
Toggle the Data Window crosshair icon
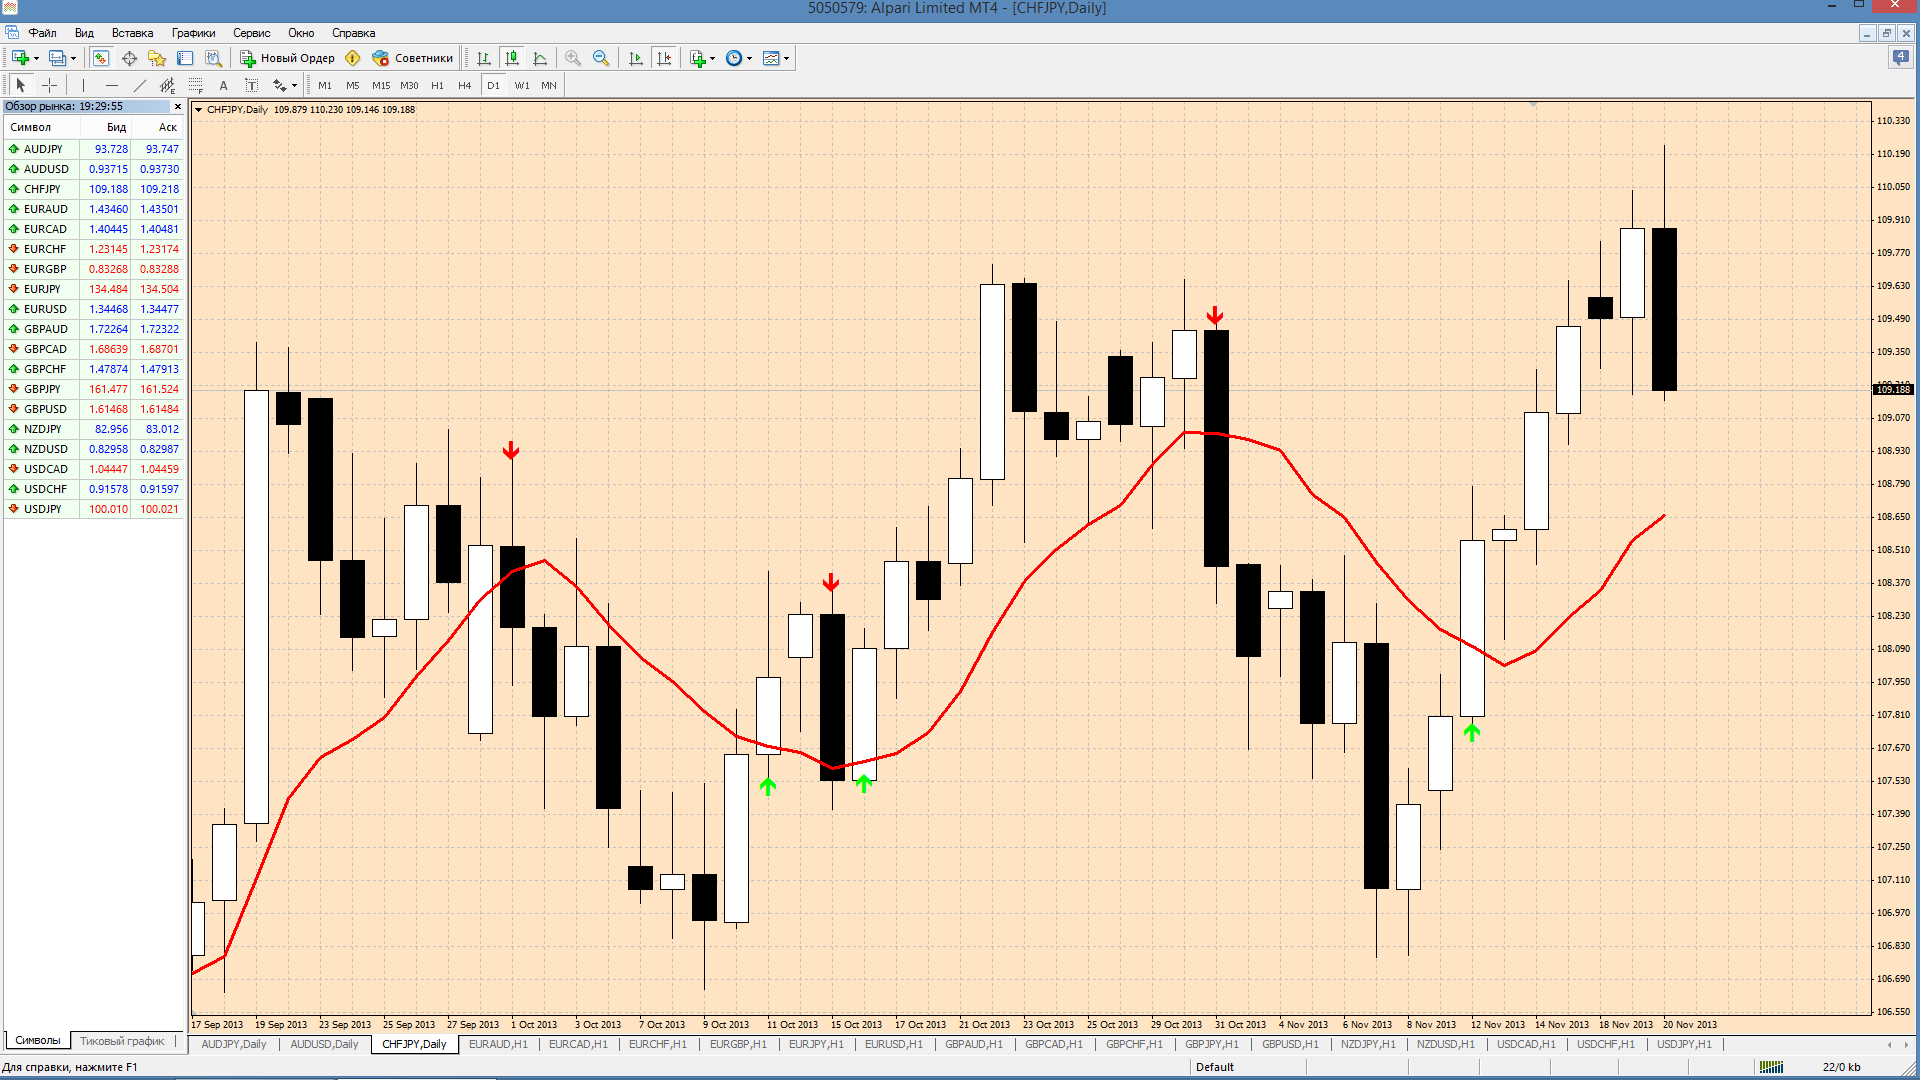pos(129,58)
